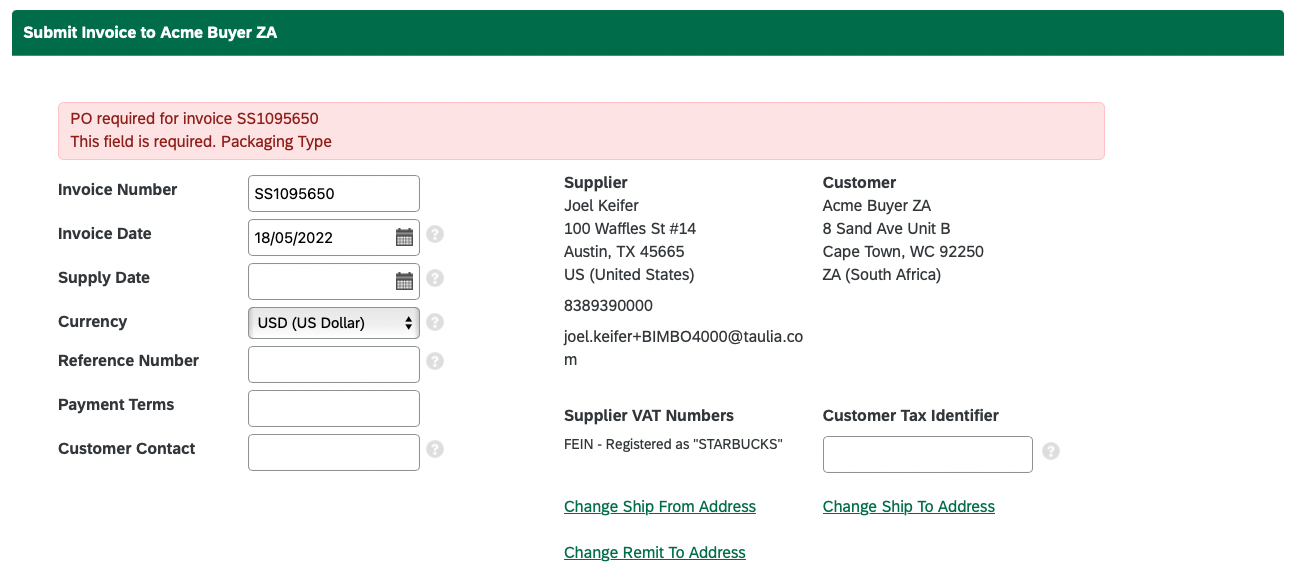Focus the Customer Tax Identifier input
The image size is (1296, 577).
tap(928, 454)
